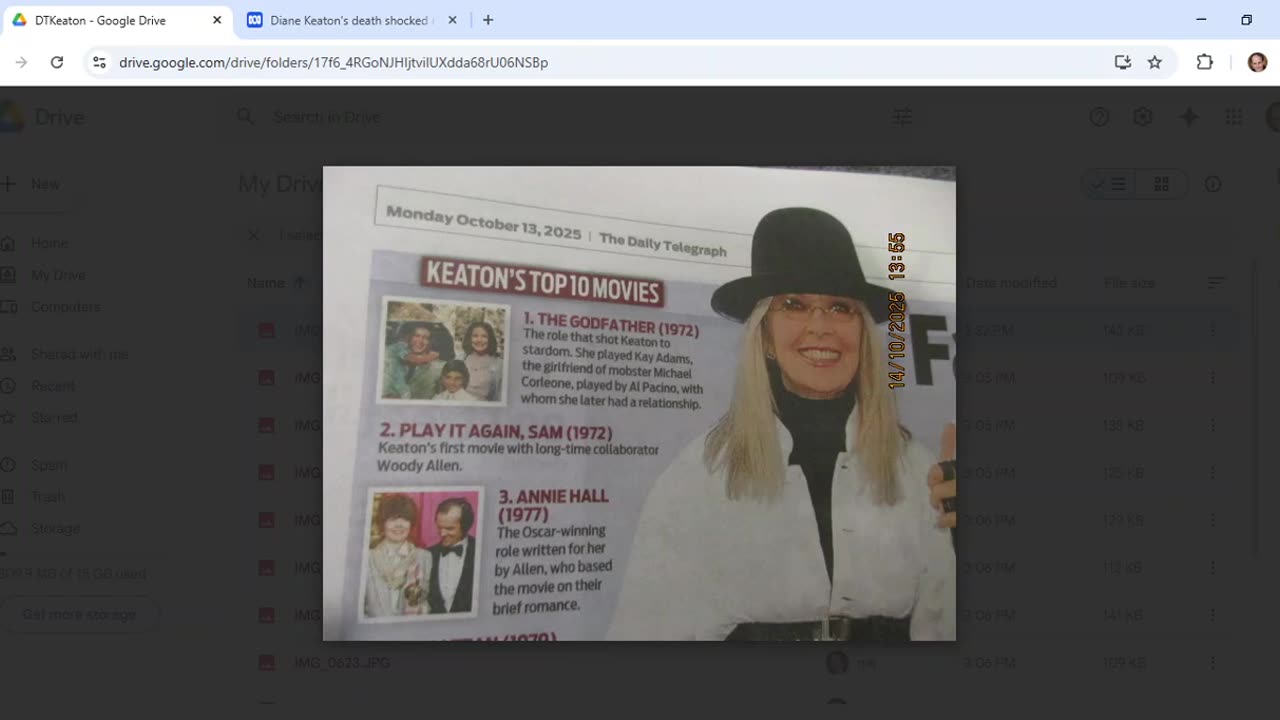1280x720 pixels.
Task: Switch to Diane Keaton's death shocked tab
Action: [351, 20]
